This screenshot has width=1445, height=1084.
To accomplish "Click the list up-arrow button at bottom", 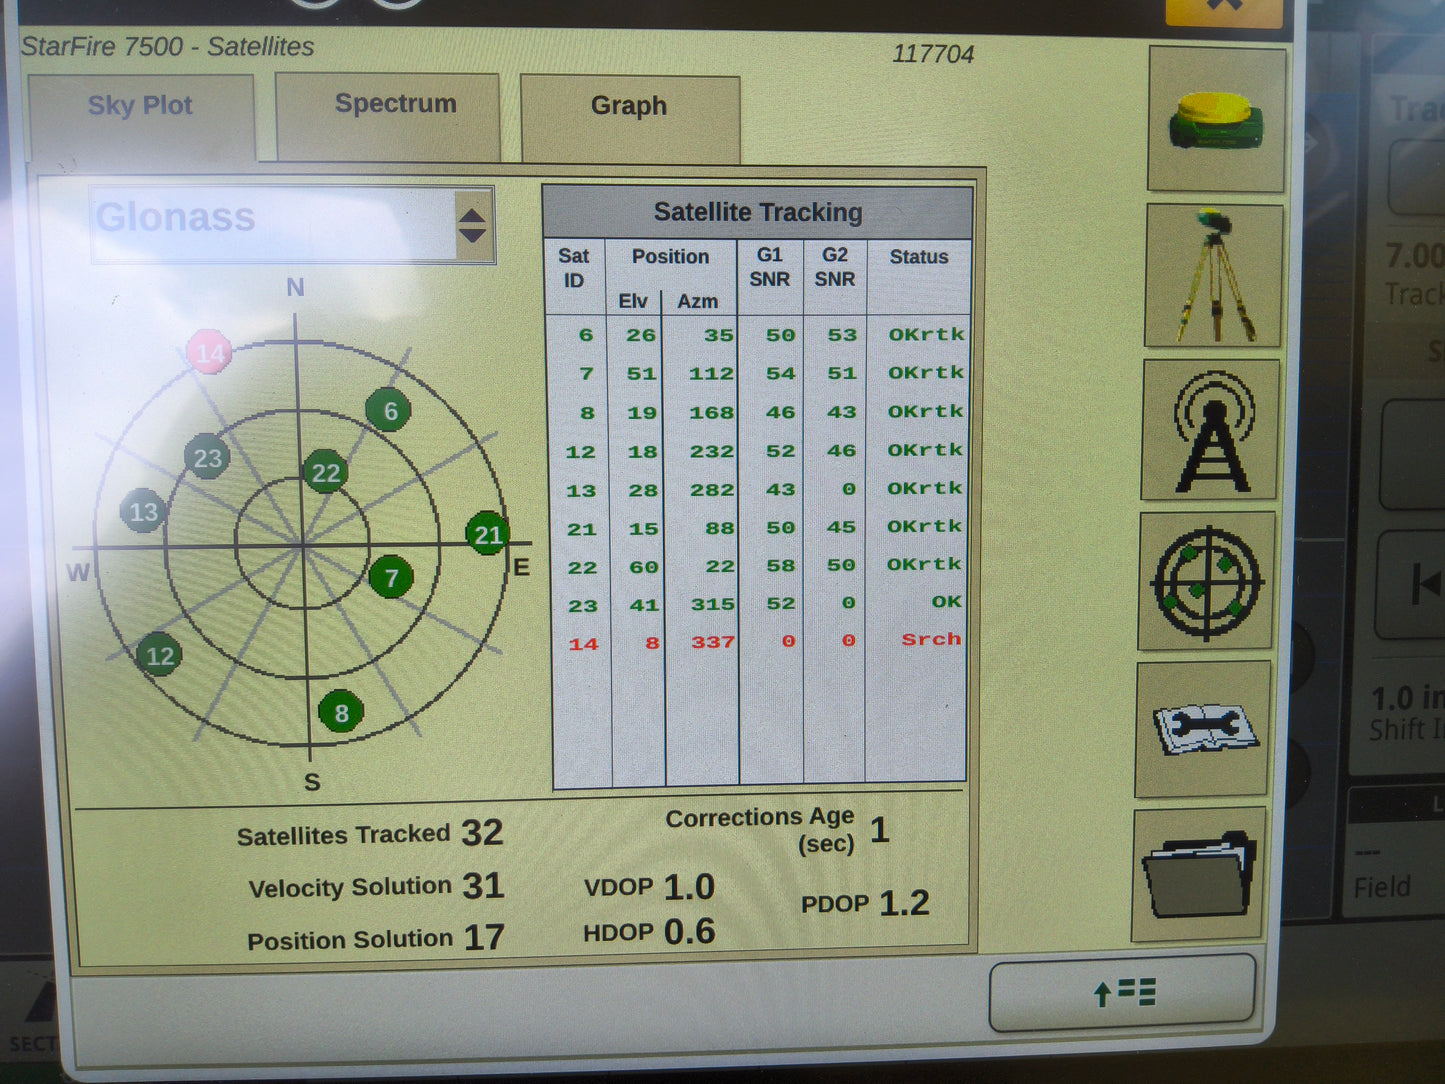I will [x=1122, y=992].
